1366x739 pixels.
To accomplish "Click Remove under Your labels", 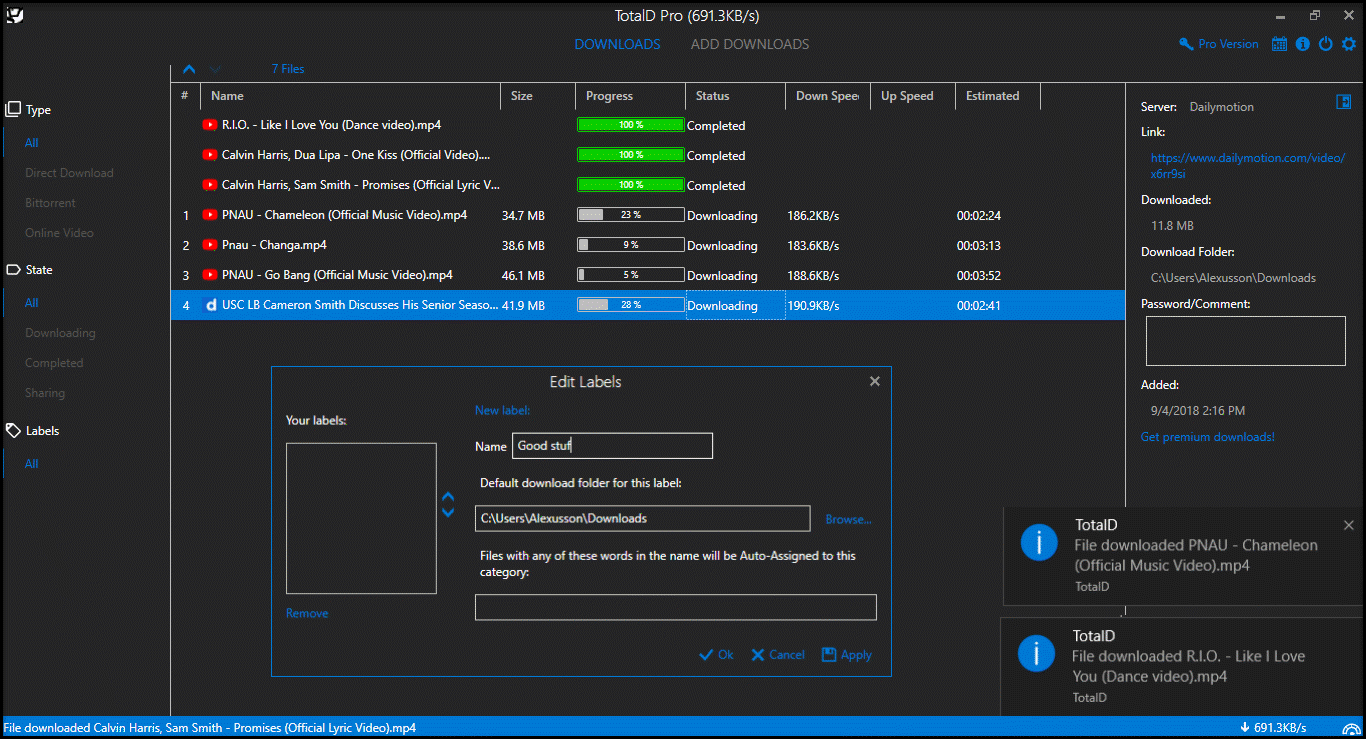I will (307, 614).
